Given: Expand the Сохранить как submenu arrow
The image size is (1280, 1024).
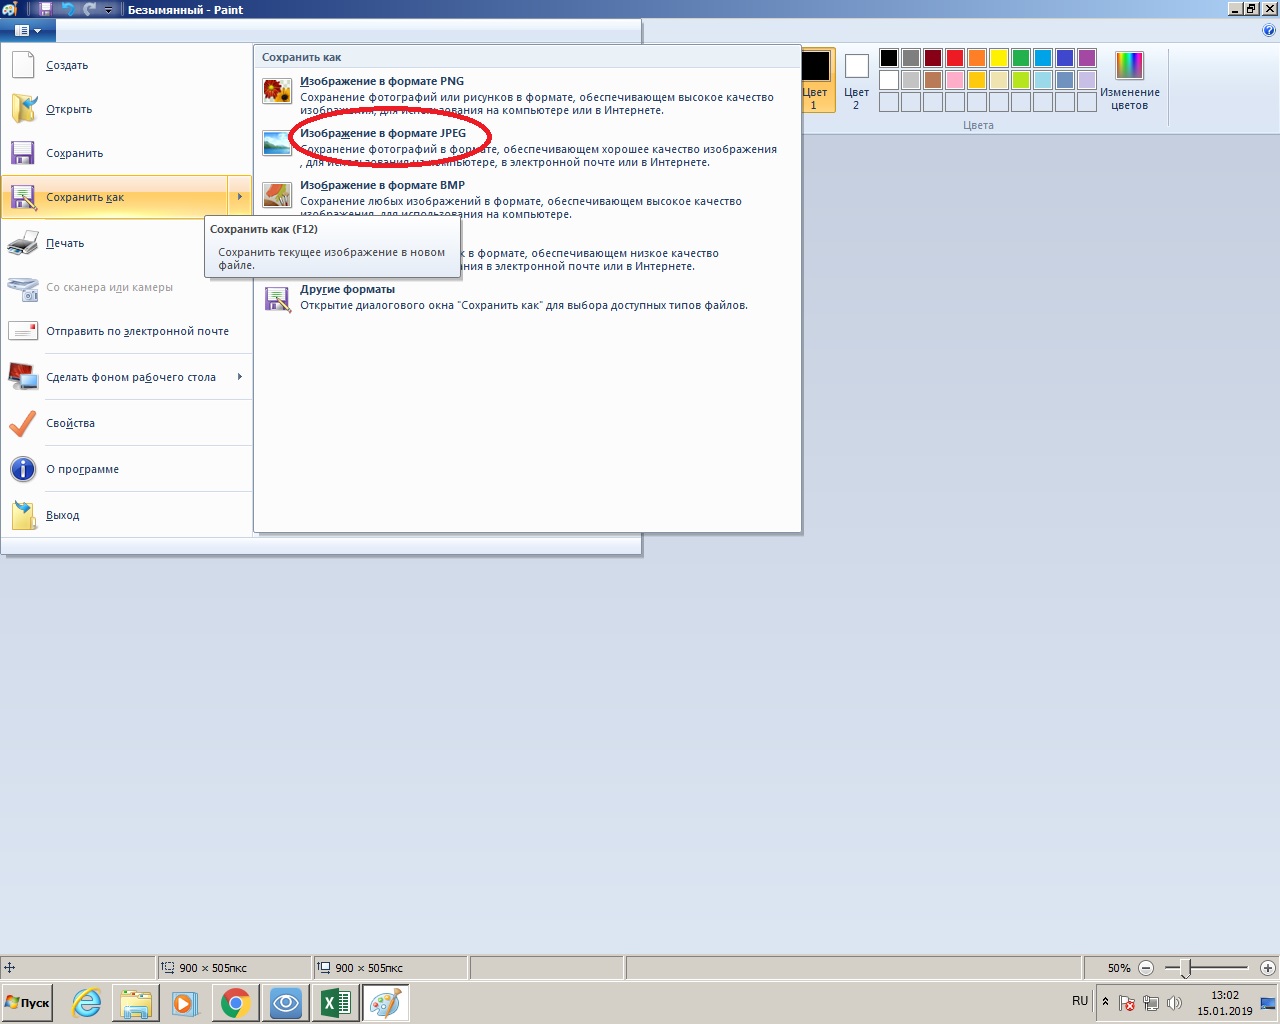Looking at the screenshot, I should pos(240,197).
